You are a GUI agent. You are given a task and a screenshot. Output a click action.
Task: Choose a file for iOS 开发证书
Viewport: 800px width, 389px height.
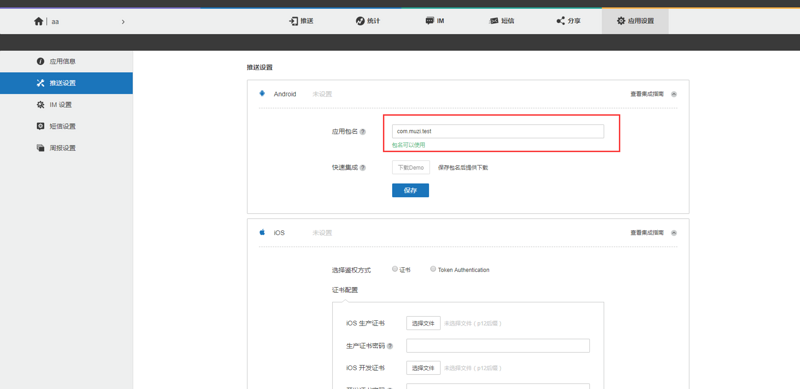point(423,368)
